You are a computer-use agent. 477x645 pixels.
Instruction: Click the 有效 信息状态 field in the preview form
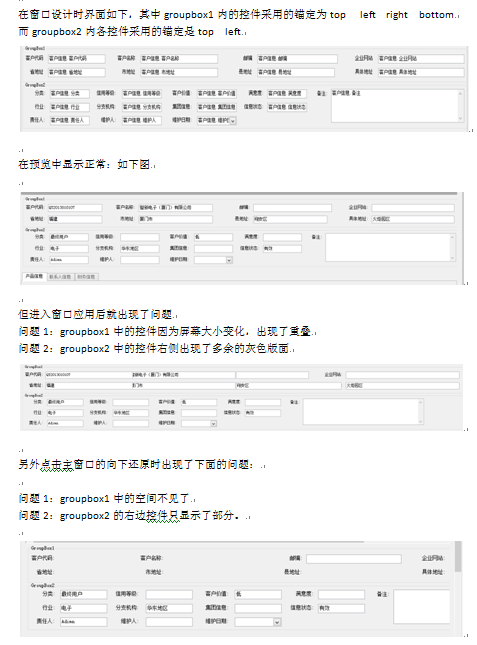pos(282,248)
